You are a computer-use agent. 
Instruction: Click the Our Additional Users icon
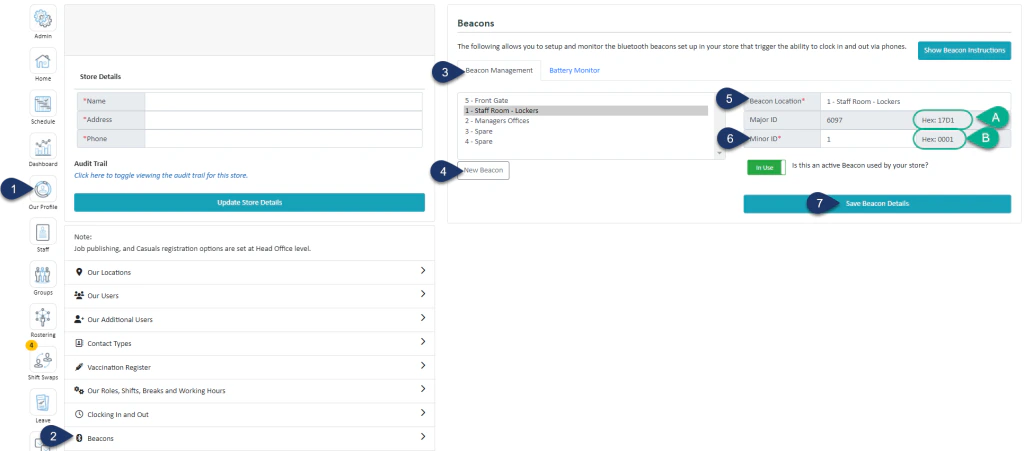point(79,319)
